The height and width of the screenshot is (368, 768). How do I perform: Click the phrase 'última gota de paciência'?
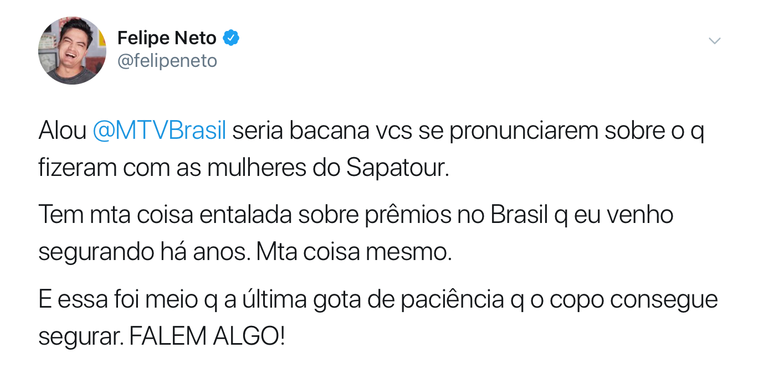tap(374, 301)
